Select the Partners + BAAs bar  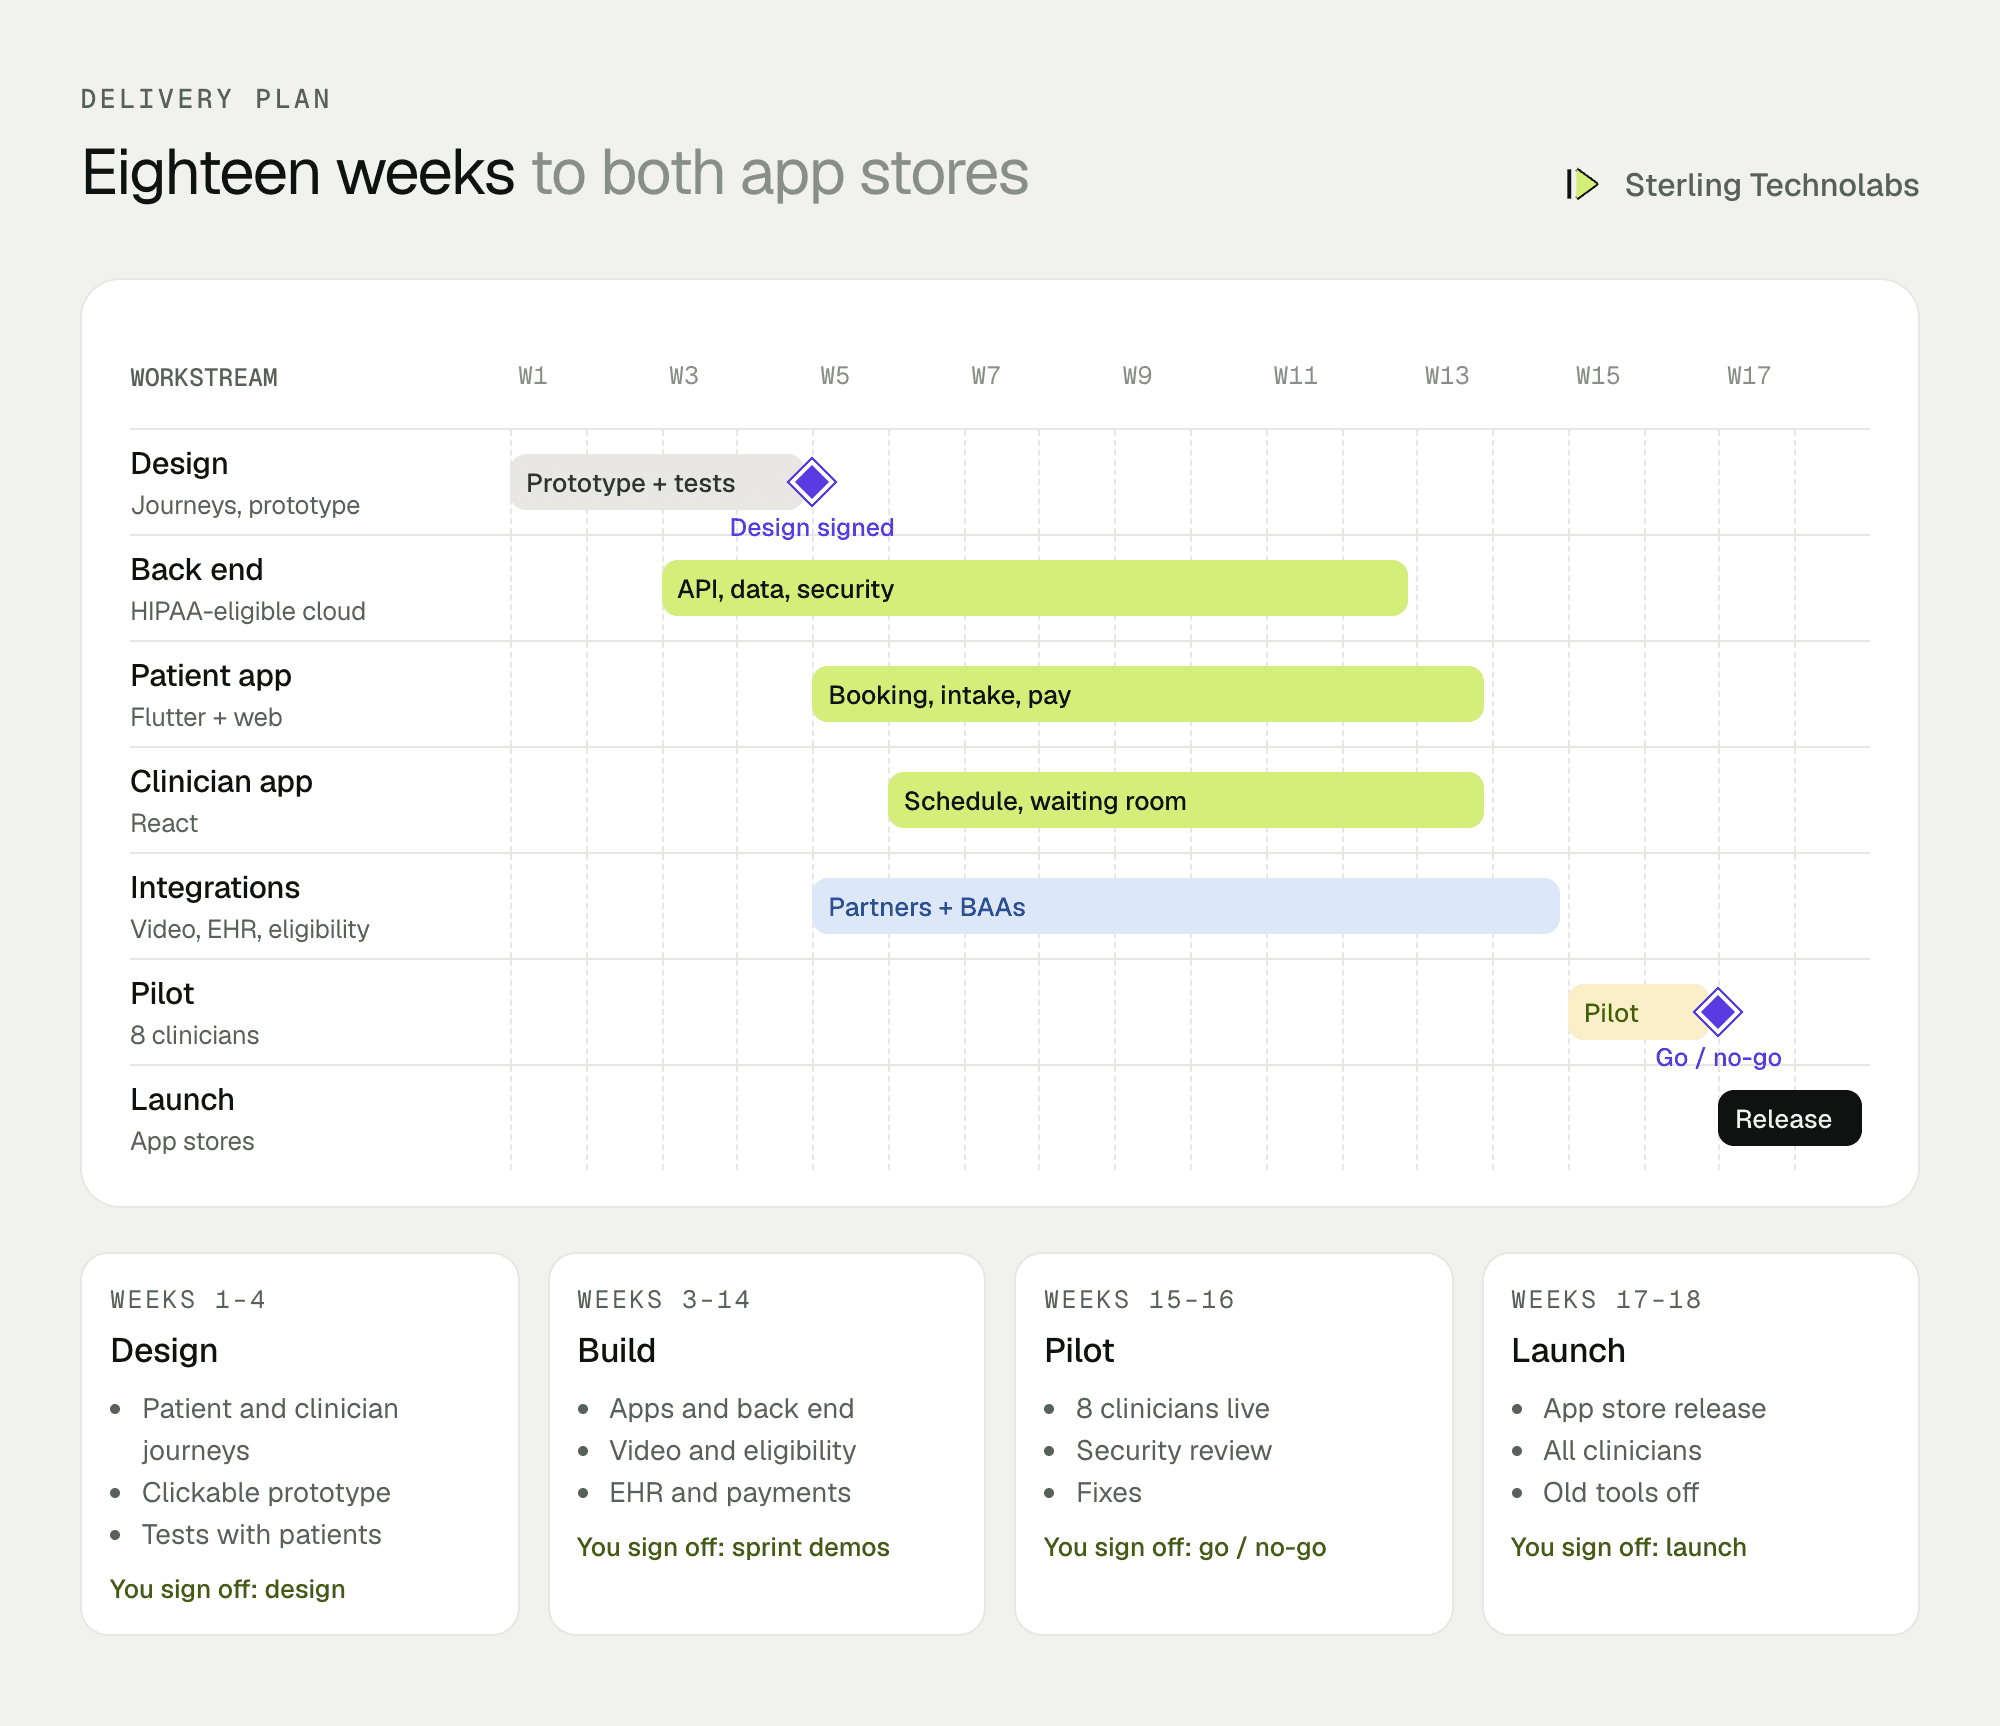point(1185,906)
